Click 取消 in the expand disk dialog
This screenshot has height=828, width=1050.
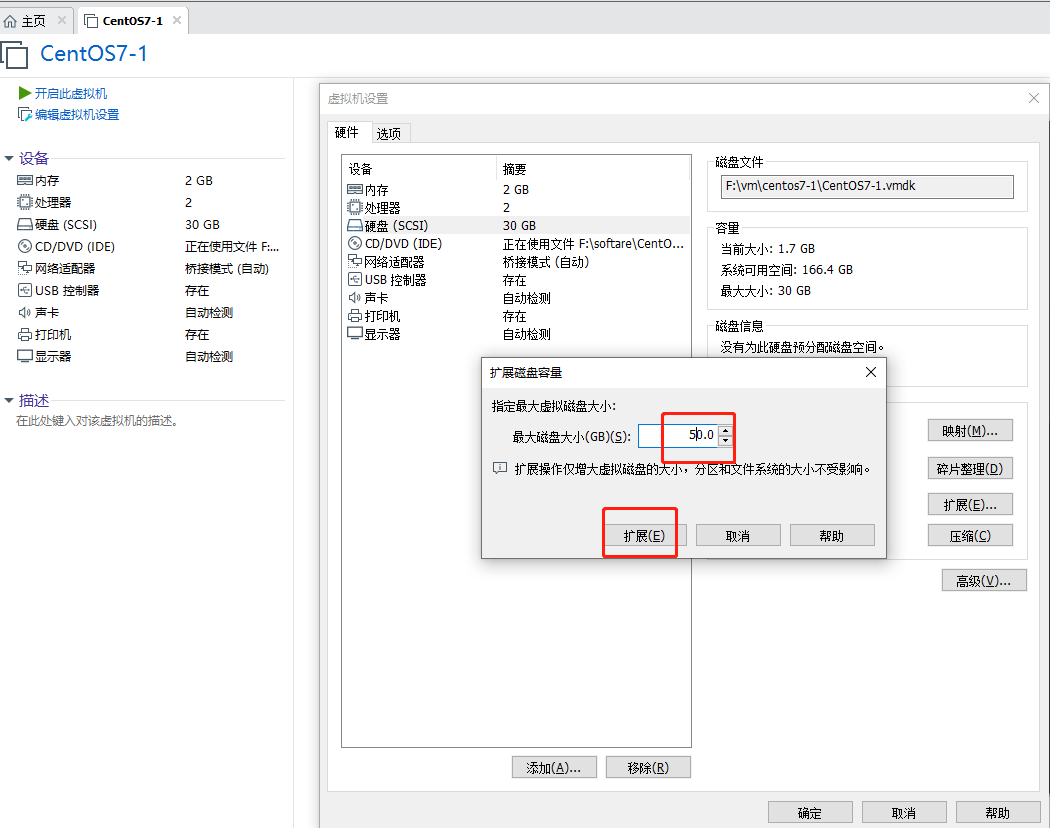[x=738, y=536]
